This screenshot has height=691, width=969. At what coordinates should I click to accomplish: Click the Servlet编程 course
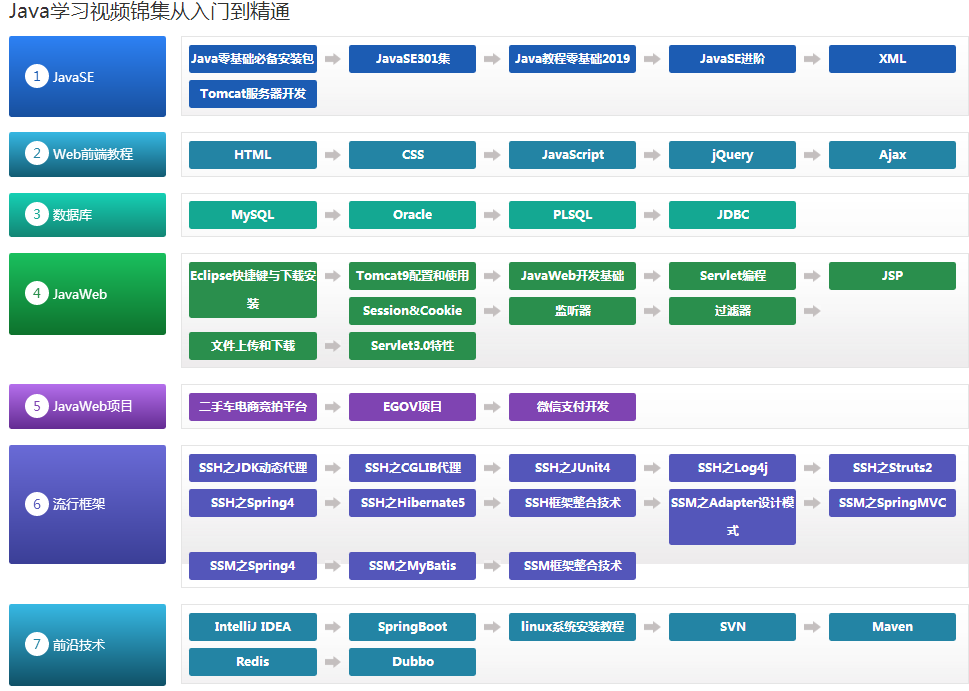click(x=732, y=276)
